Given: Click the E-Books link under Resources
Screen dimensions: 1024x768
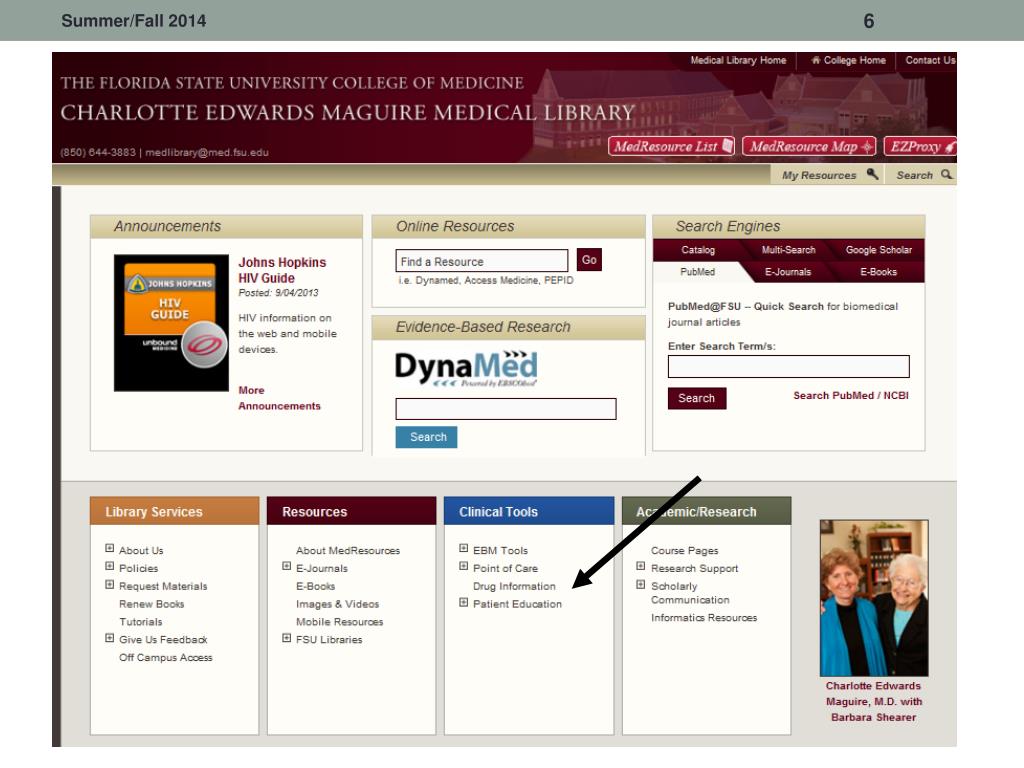Looking at the screenshot, I should (x=315, y=586).
